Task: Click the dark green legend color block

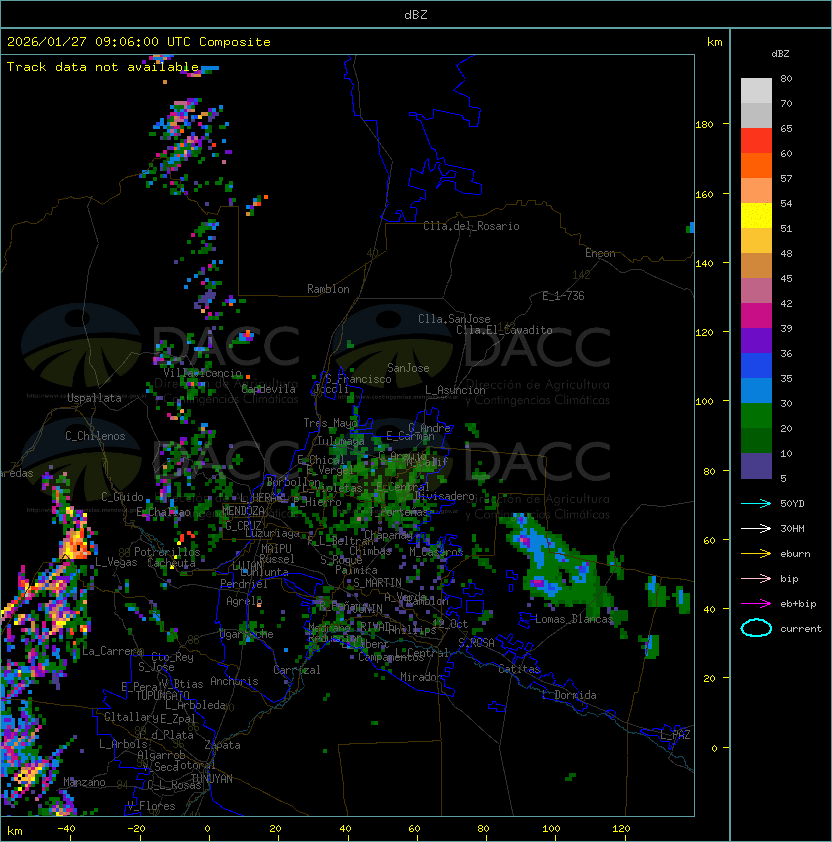Action: 756,440
